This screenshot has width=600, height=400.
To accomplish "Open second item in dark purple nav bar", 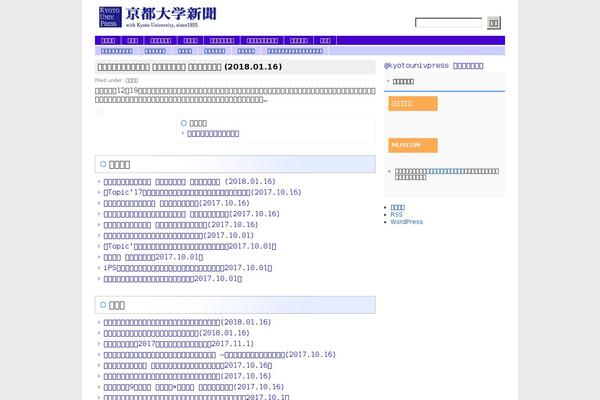I will point(132,41).
